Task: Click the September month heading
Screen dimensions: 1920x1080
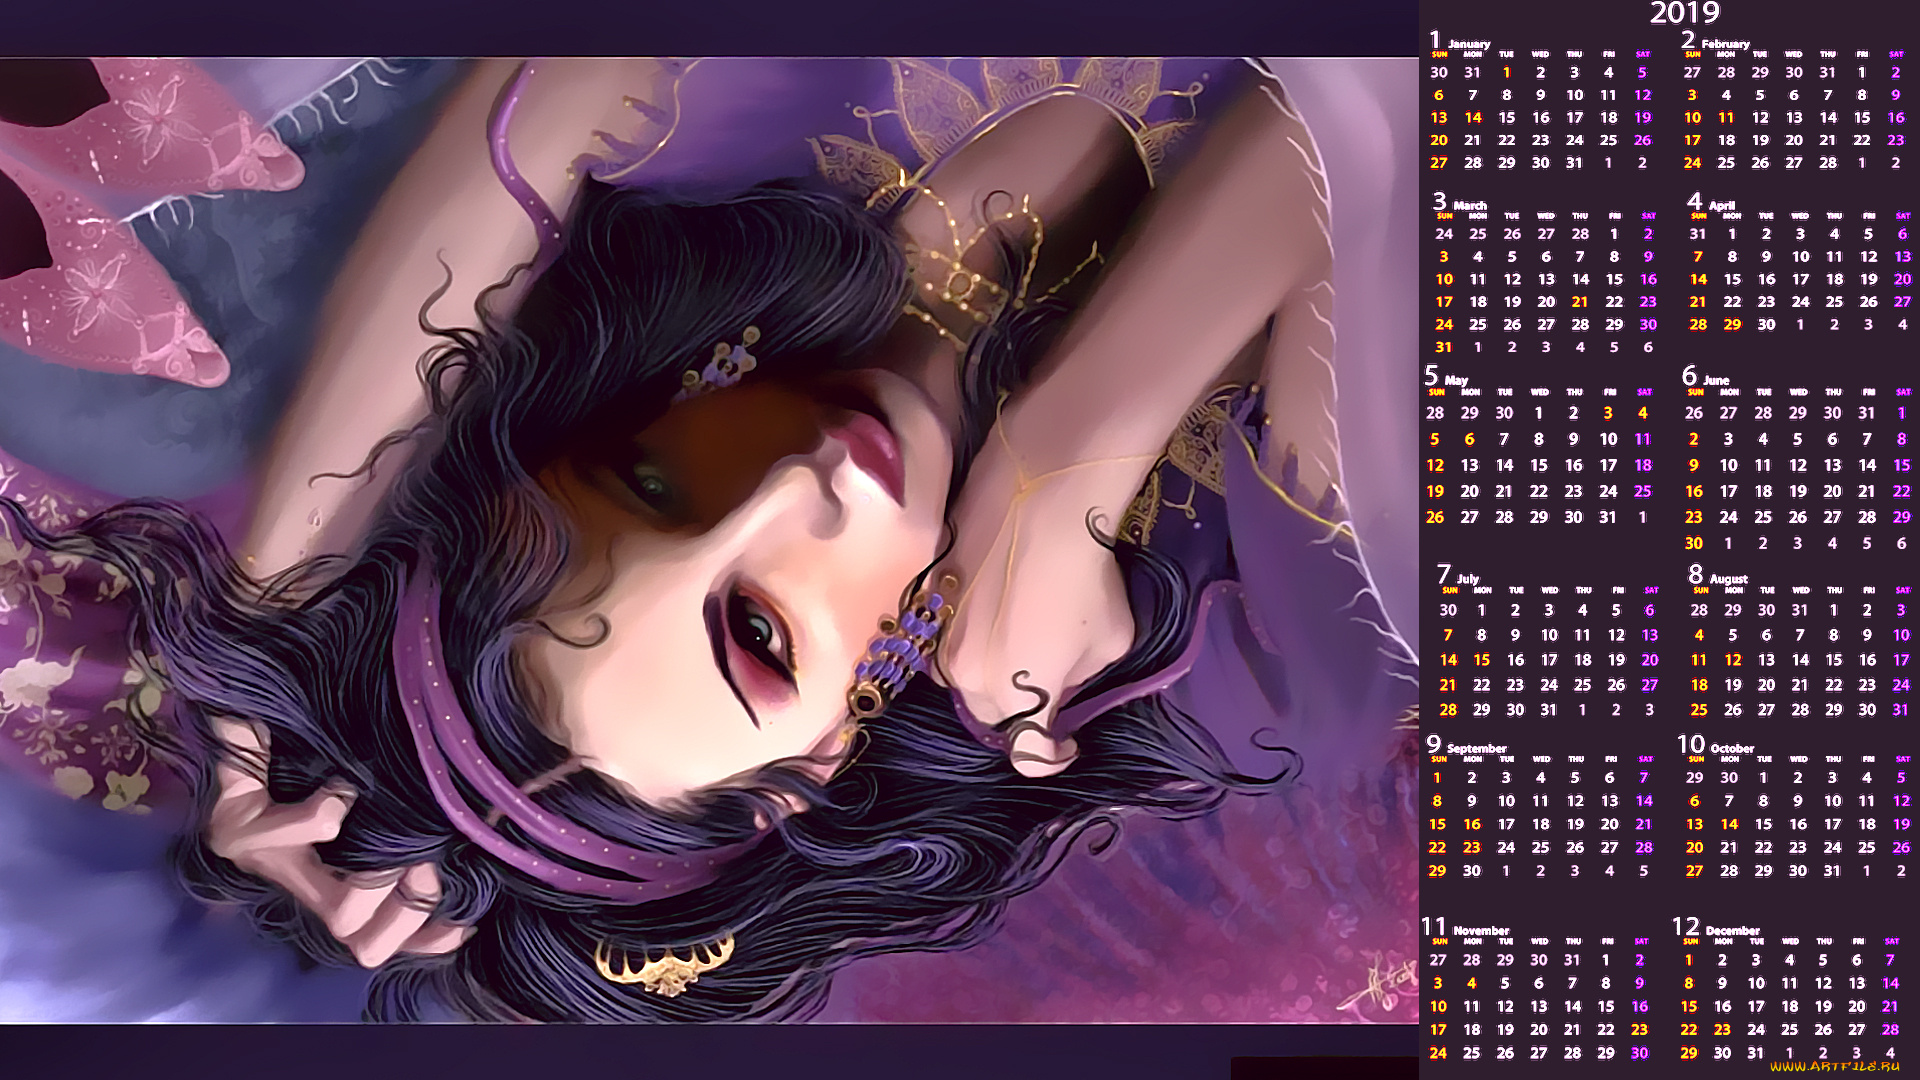Action: pyautogui.click(x=1476, y=748)
